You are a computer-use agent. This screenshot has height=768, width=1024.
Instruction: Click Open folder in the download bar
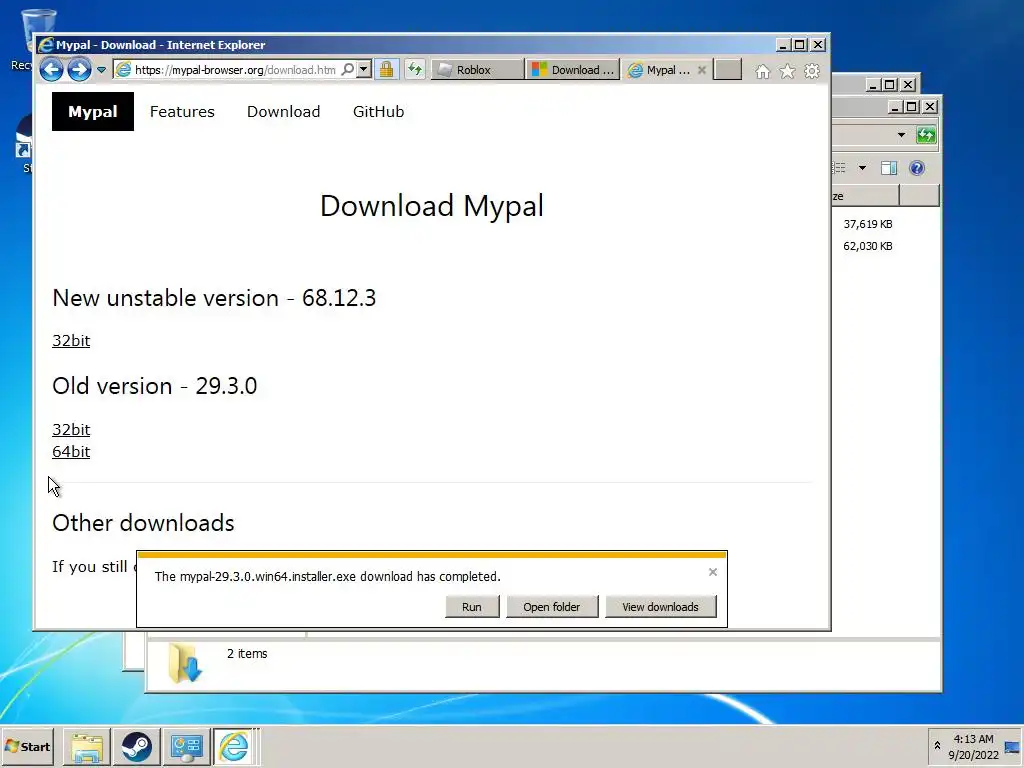[551, 607]
